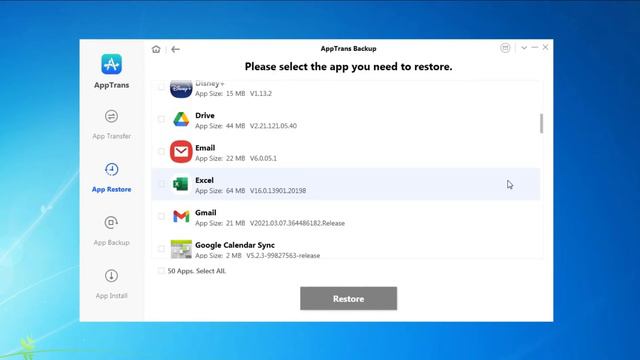Tick the Excel checkbox

click(x=161, y=184)
